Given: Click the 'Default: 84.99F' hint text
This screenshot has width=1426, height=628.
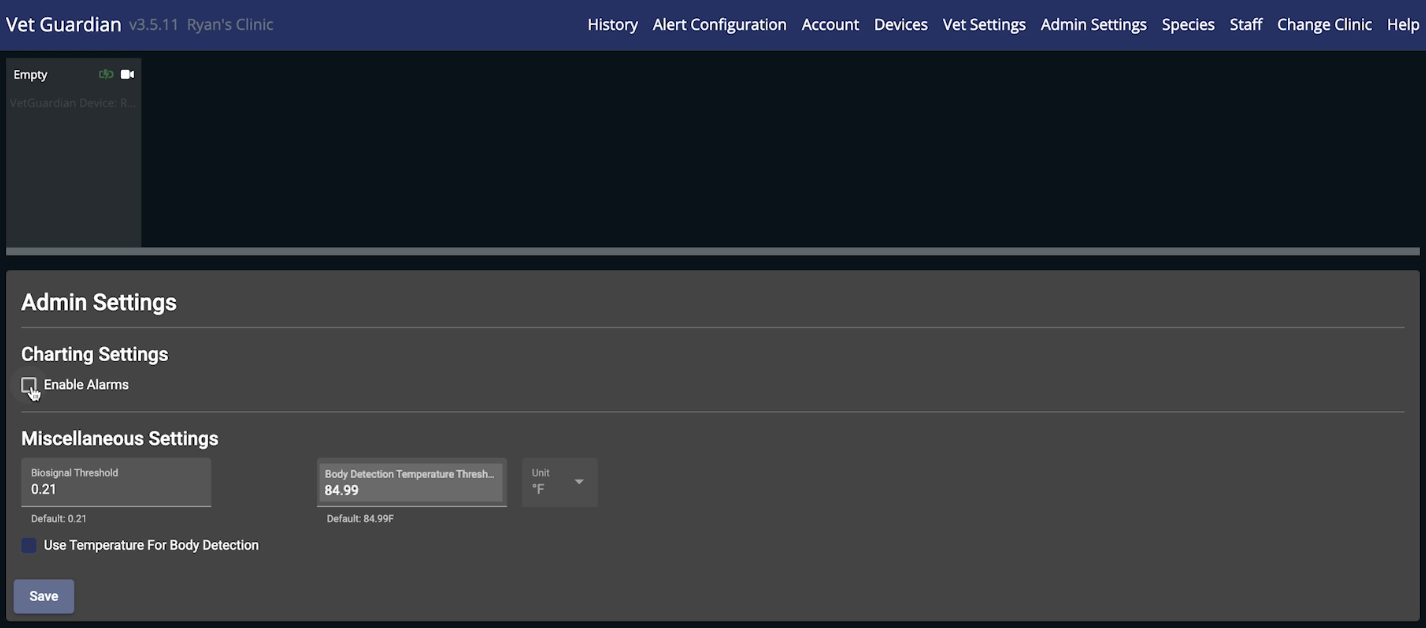Looking at the screenshot, I should (x=360, y=519).
